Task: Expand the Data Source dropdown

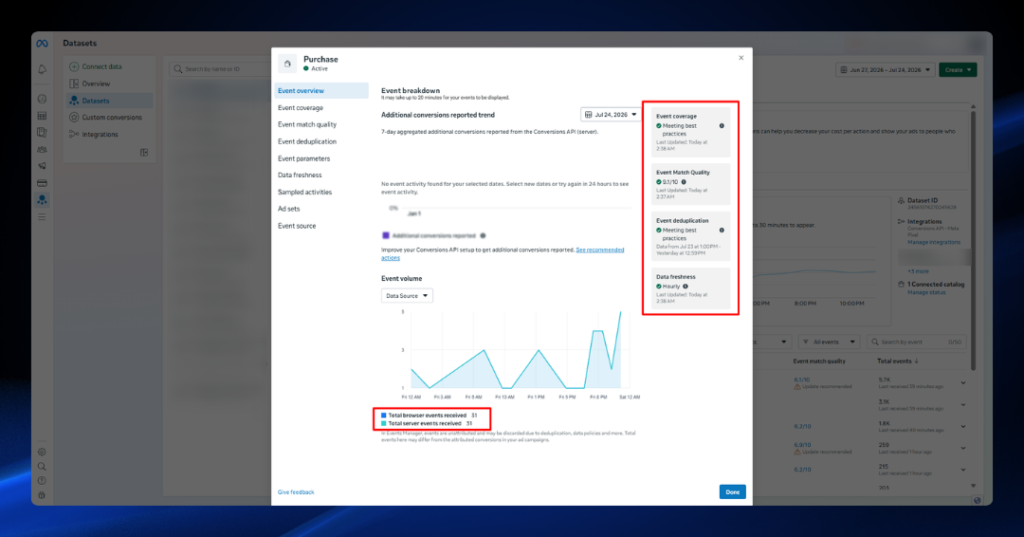Action: coord(406,295)
